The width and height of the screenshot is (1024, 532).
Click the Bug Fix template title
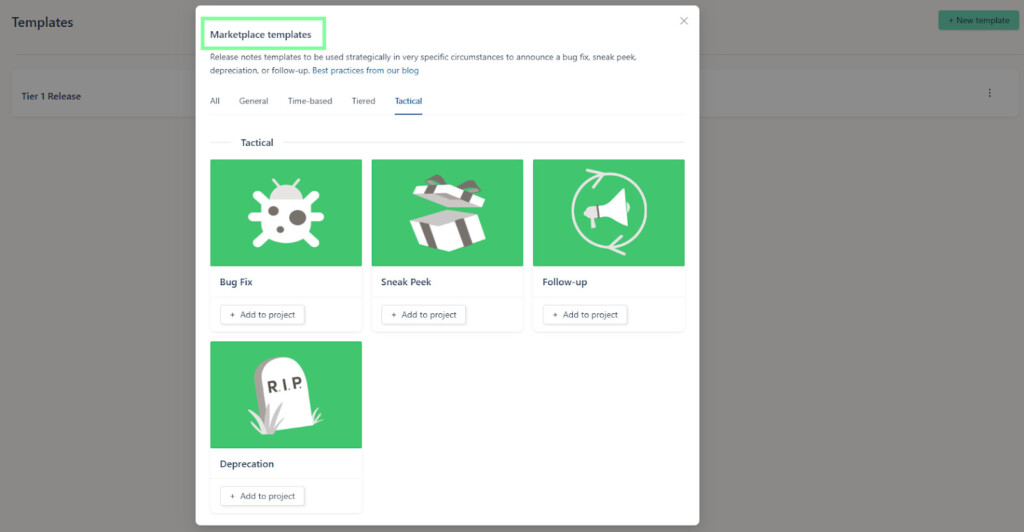click(236, 282)
